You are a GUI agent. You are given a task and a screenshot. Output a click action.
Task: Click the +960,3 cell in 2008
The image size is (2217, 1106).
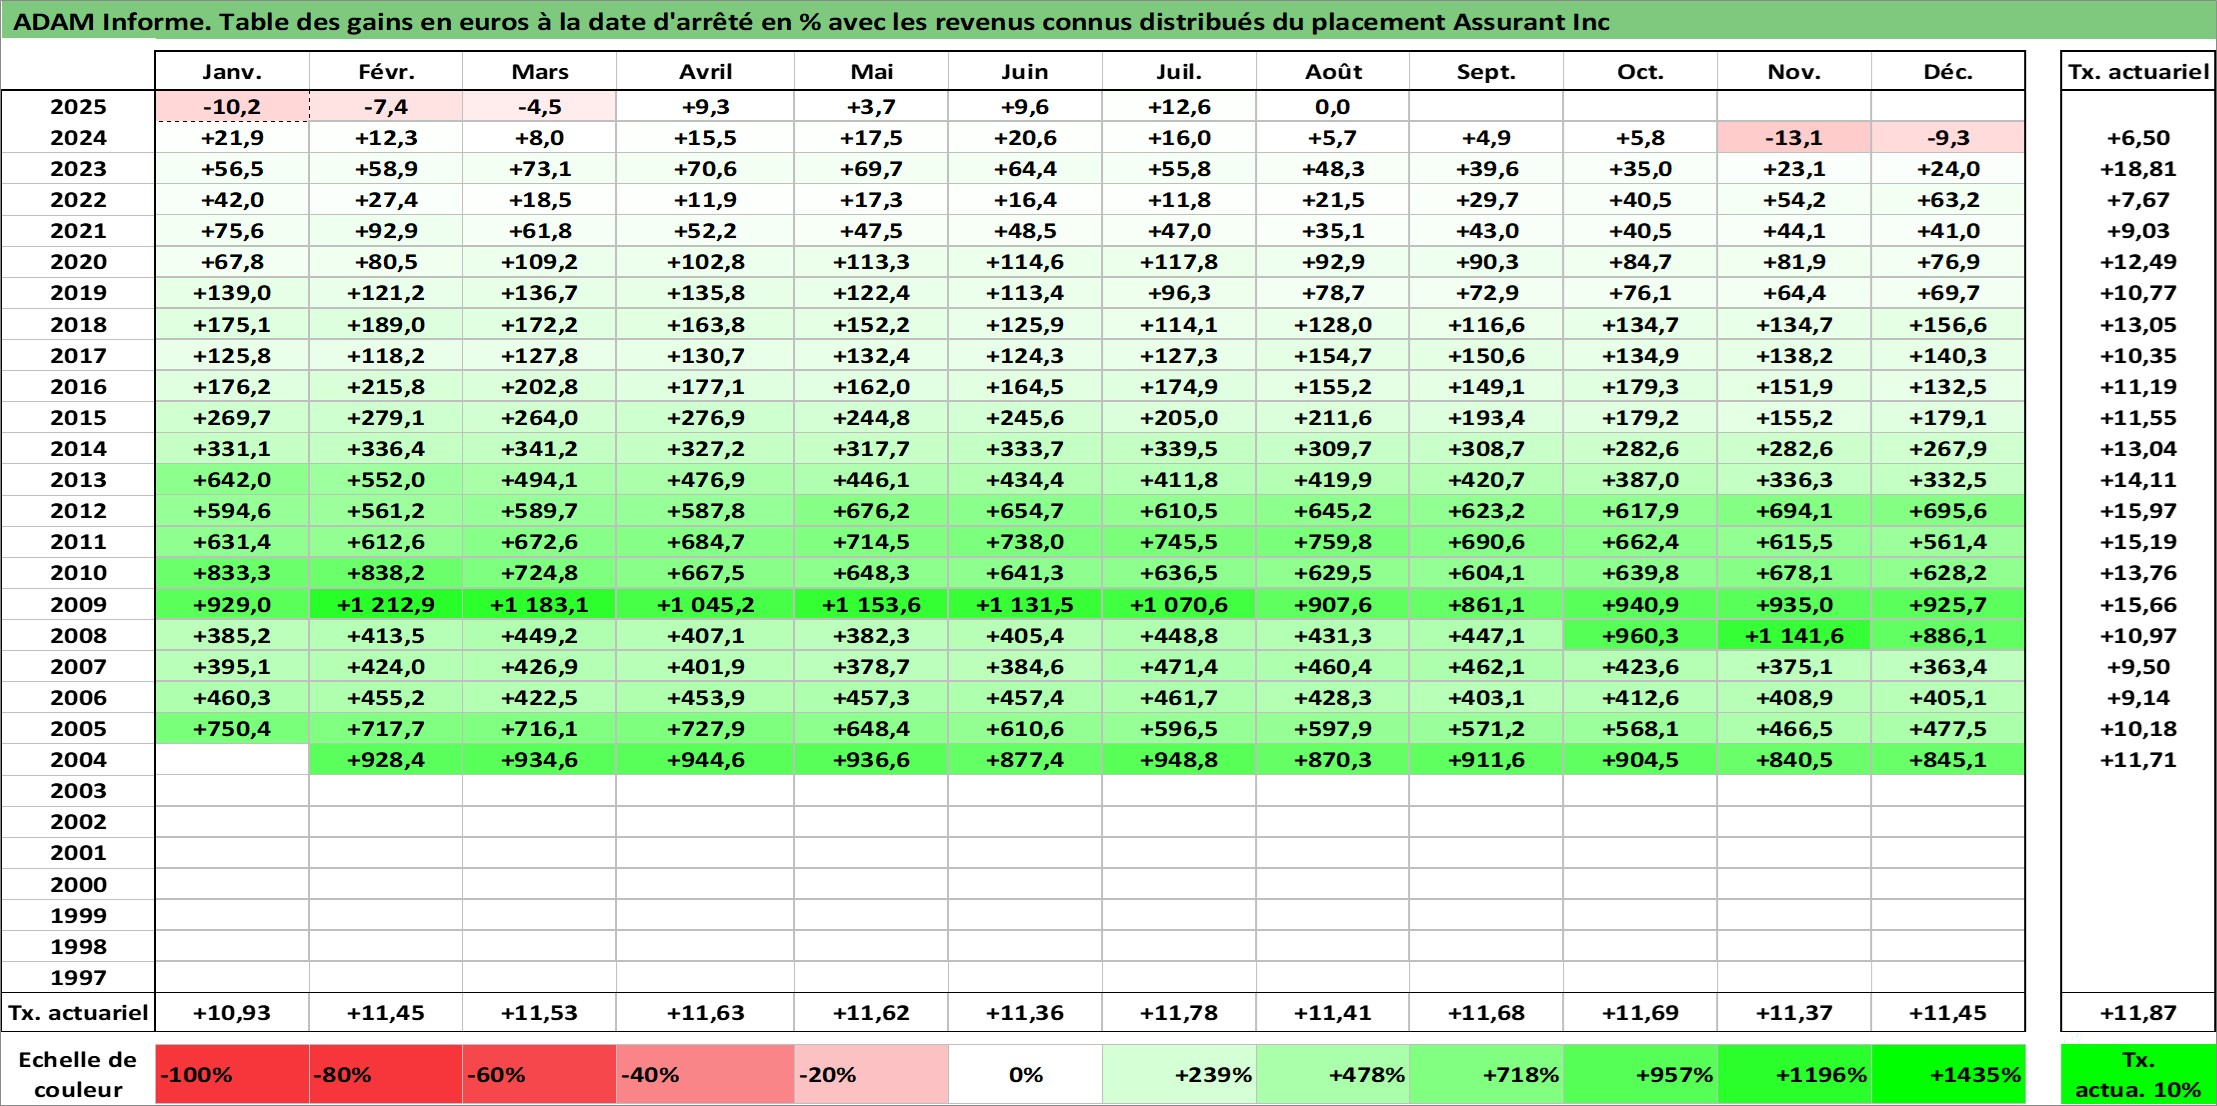[x=1640, y=635]
